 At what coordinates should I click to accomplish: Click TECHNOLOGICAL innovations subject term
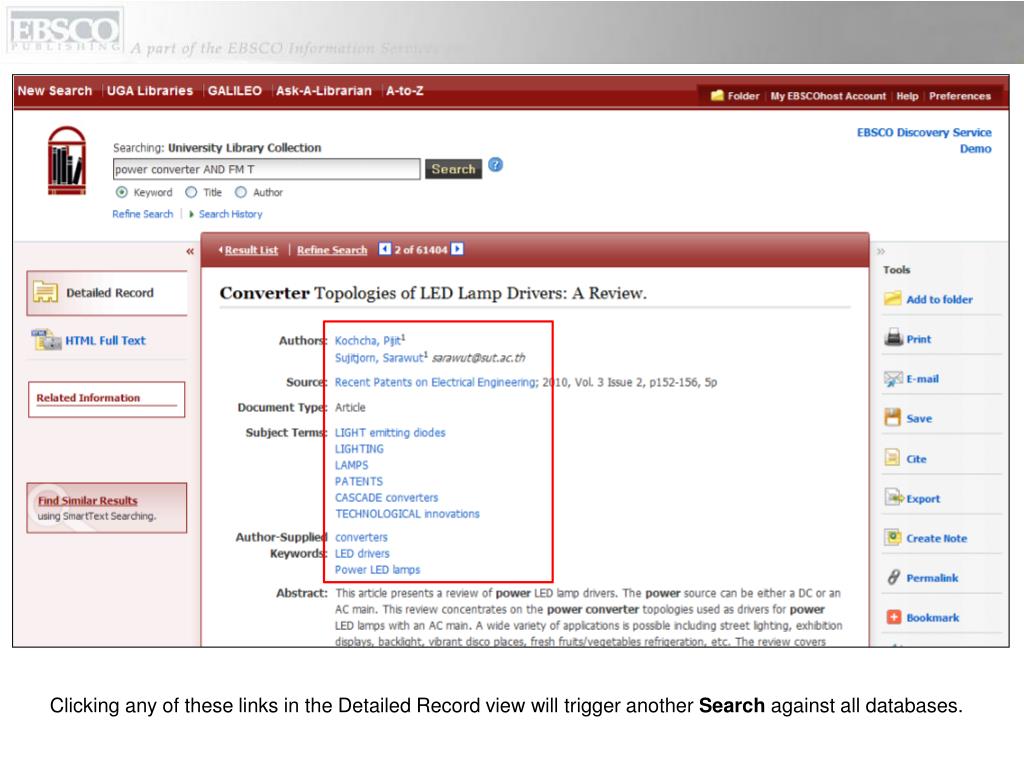(408, 514)
